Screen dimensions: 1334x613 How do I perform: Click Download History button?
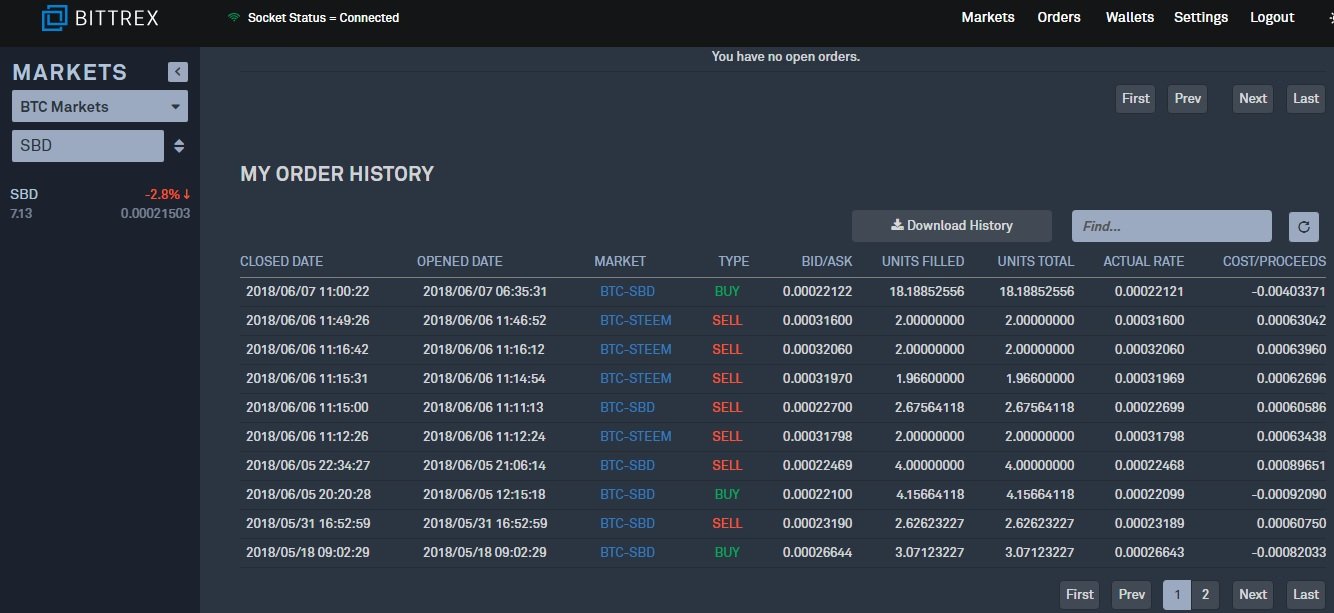click(952, 226)
